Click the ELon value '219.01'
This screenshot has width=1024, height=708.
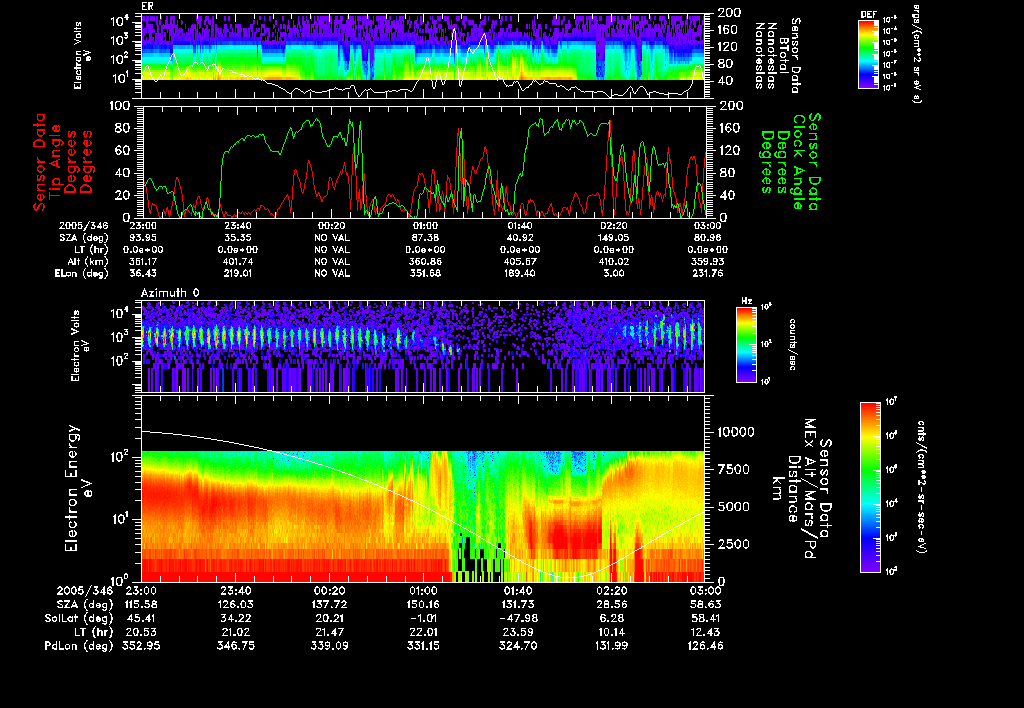[238, 274]
